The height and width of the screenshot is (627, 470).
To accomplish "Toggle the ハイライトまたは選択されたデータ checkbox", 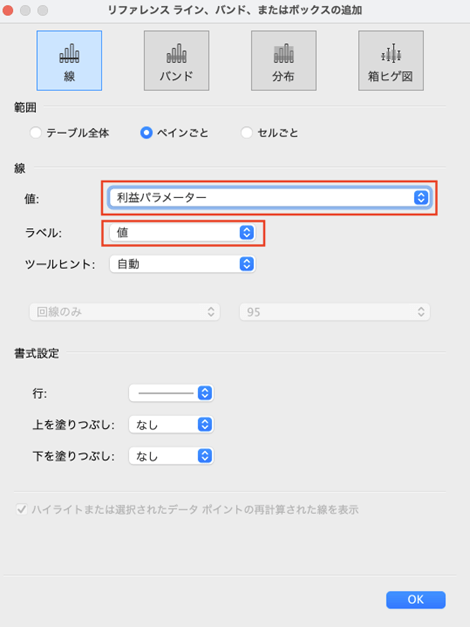I will tap(22, 509).
